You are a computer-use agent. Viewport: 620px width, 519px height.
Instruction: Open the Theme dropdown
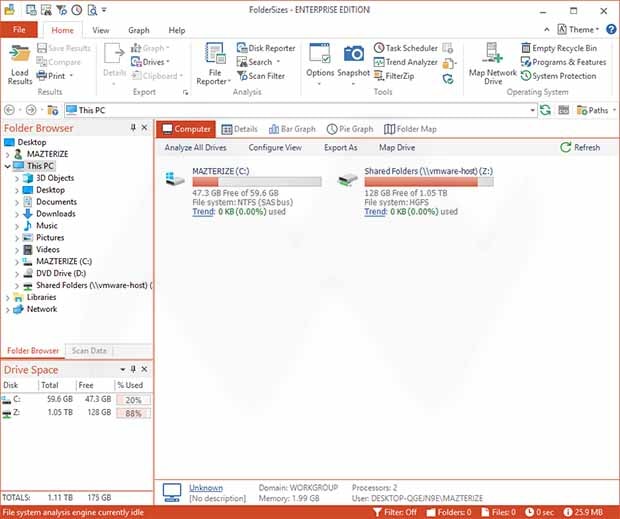[x=578, y=30]
